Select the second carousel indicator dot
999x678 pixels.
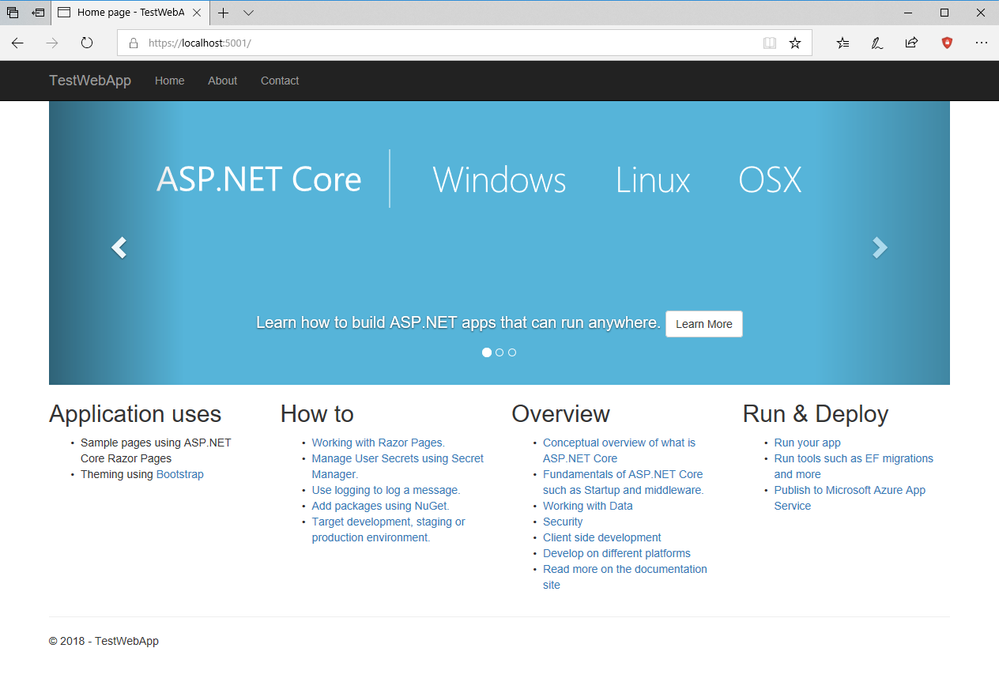click(x=500, y=352)
